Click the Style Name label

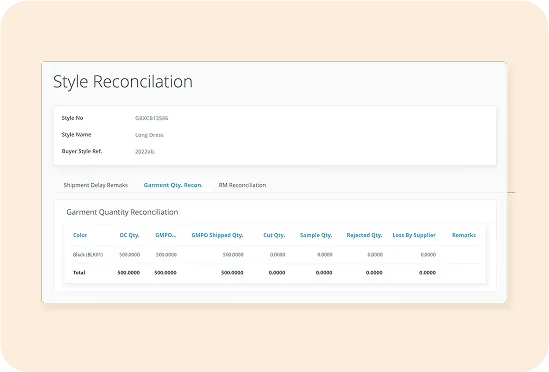pyautogui.click(x=76, y=135)
